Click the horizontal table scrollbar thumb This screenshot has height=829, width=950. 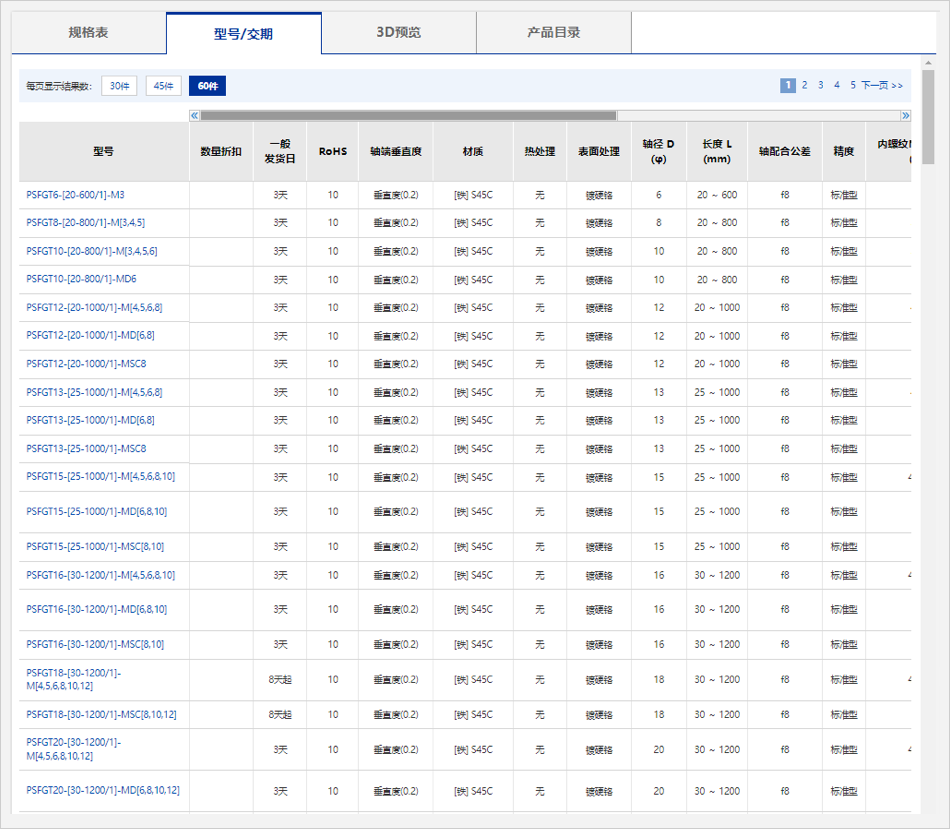pos(408,116)
